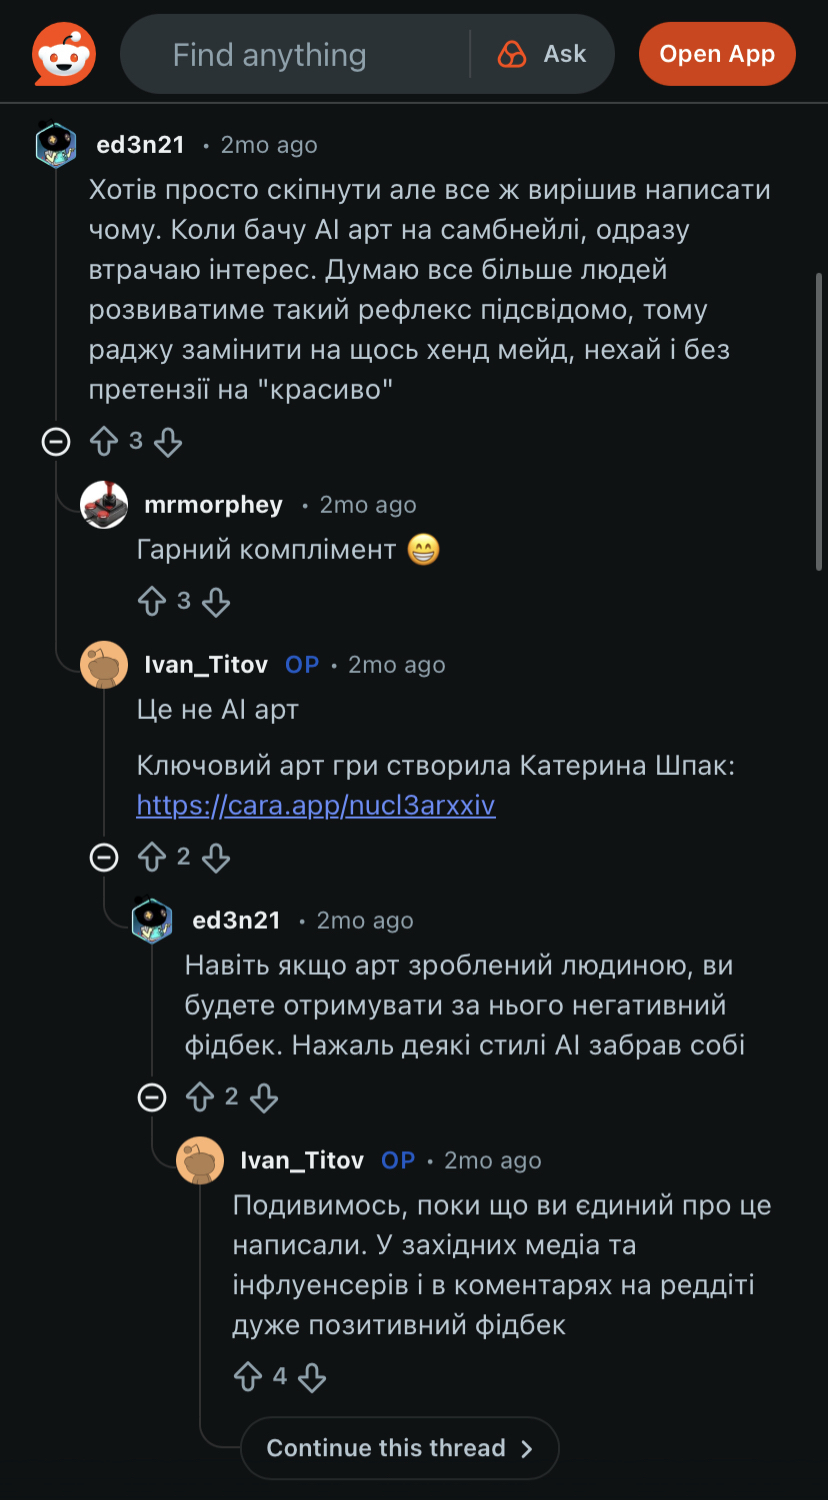Upvote Ivan_Titov's last reply with 4 points
The height and width of the screenshot is (1500, 828).
[x=248, y=1377]
